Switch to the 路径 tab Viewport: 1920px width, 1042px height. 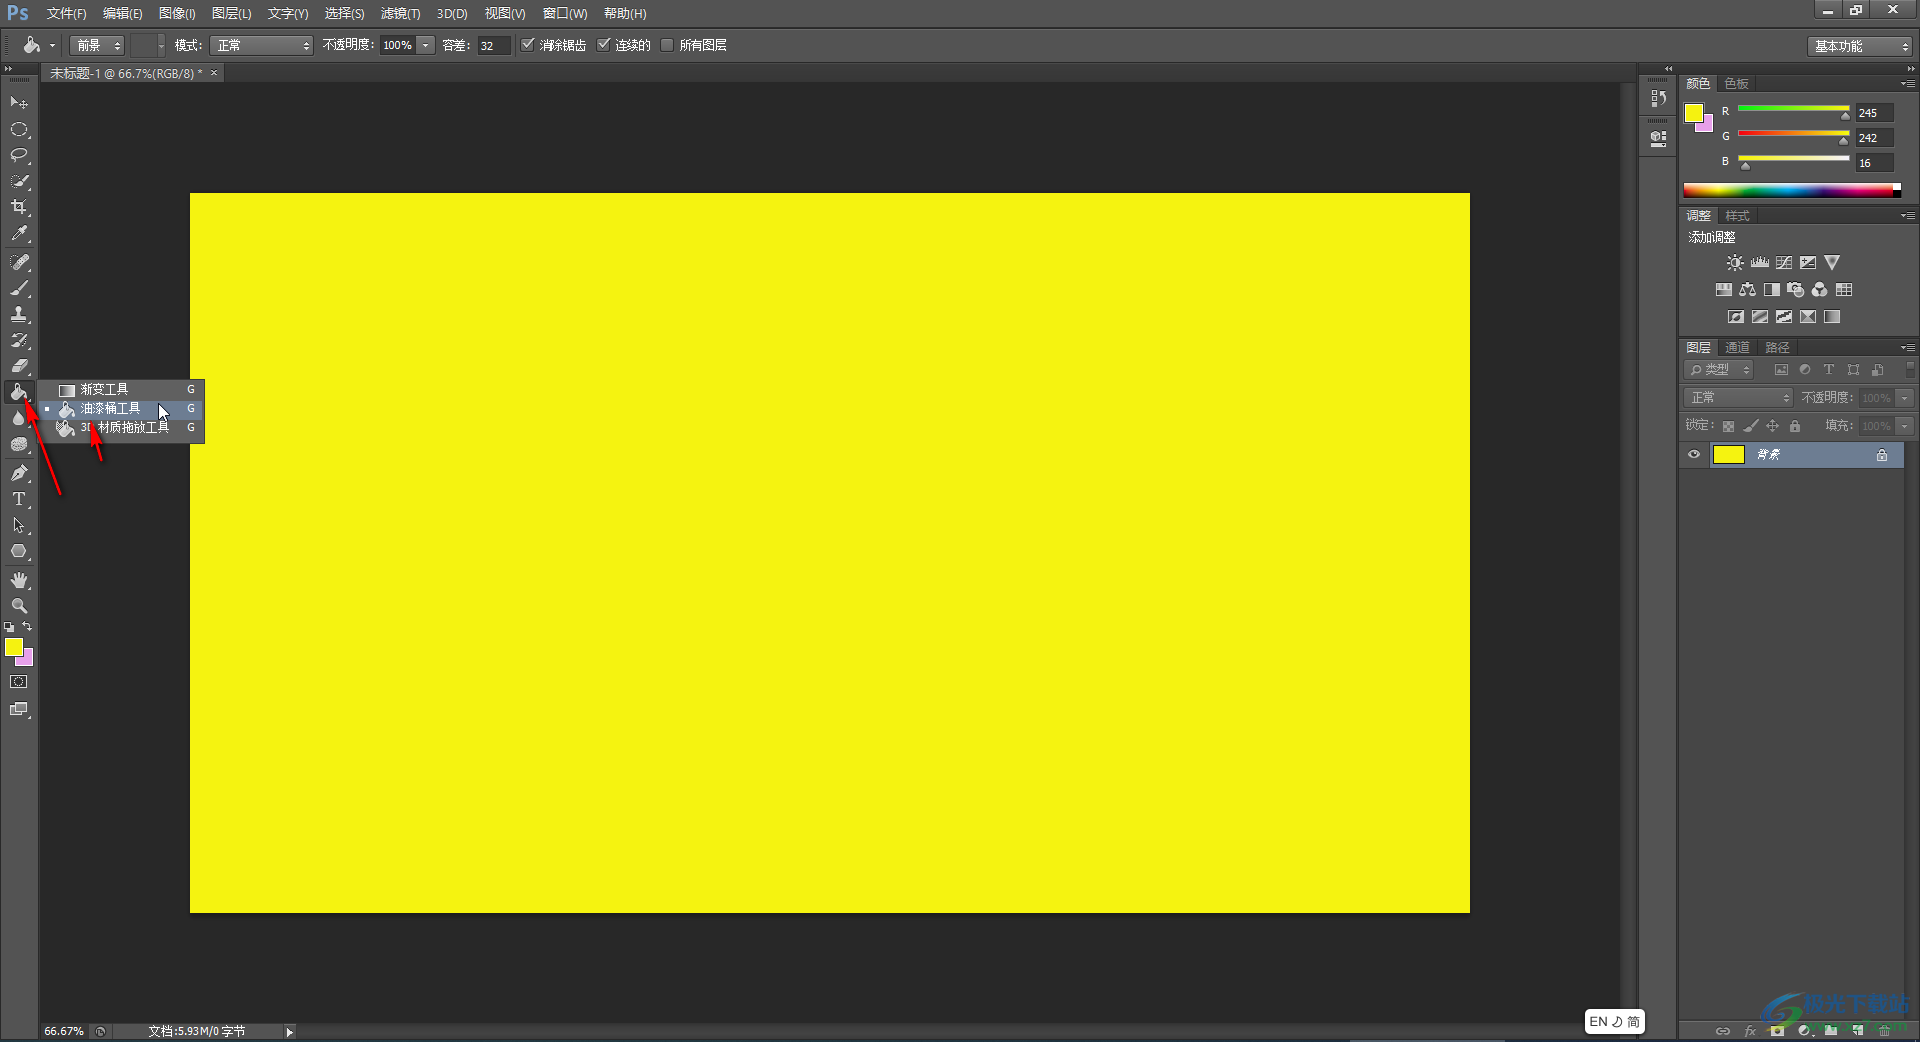(1777, 348)
